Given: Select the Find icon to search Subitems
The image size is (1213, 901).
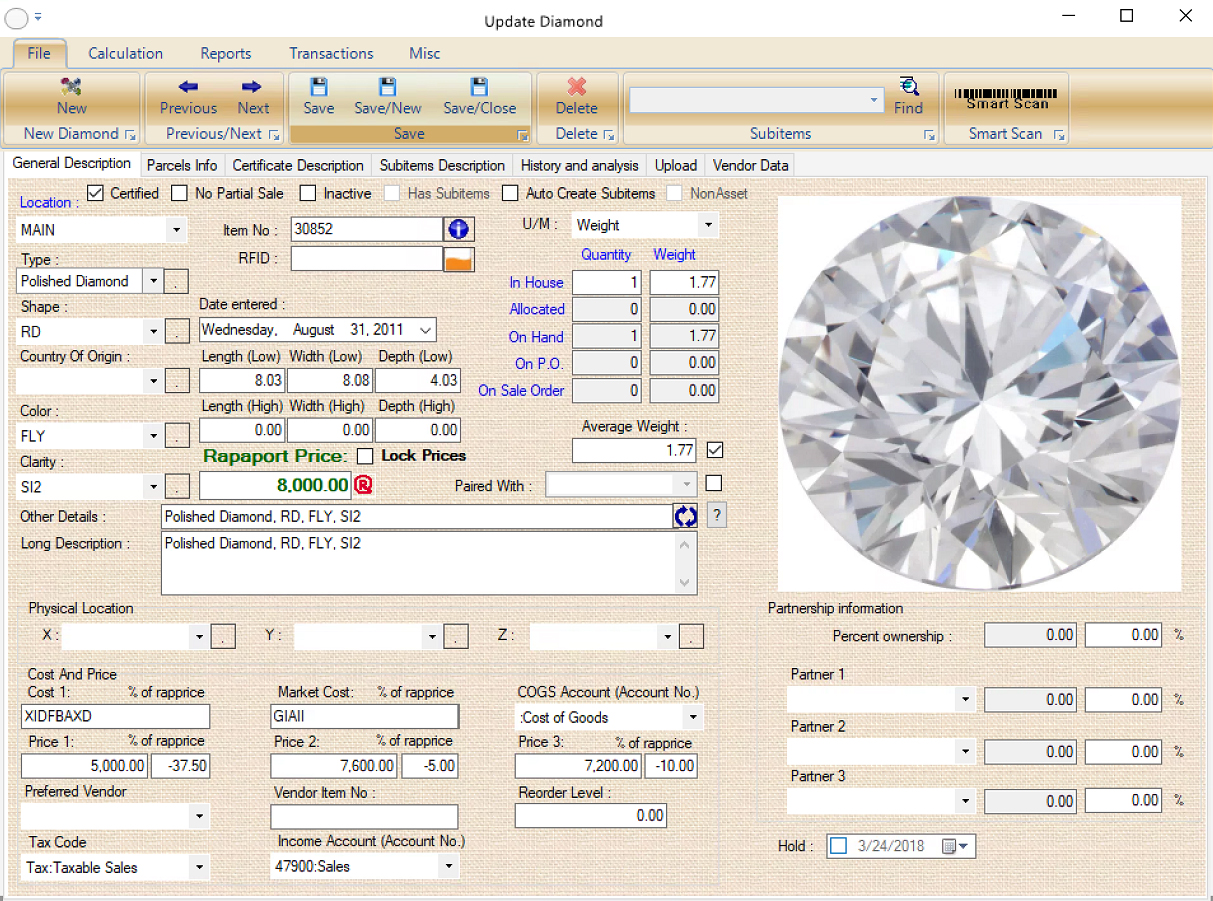Looking at the screenshot, I should click(908, 93).
